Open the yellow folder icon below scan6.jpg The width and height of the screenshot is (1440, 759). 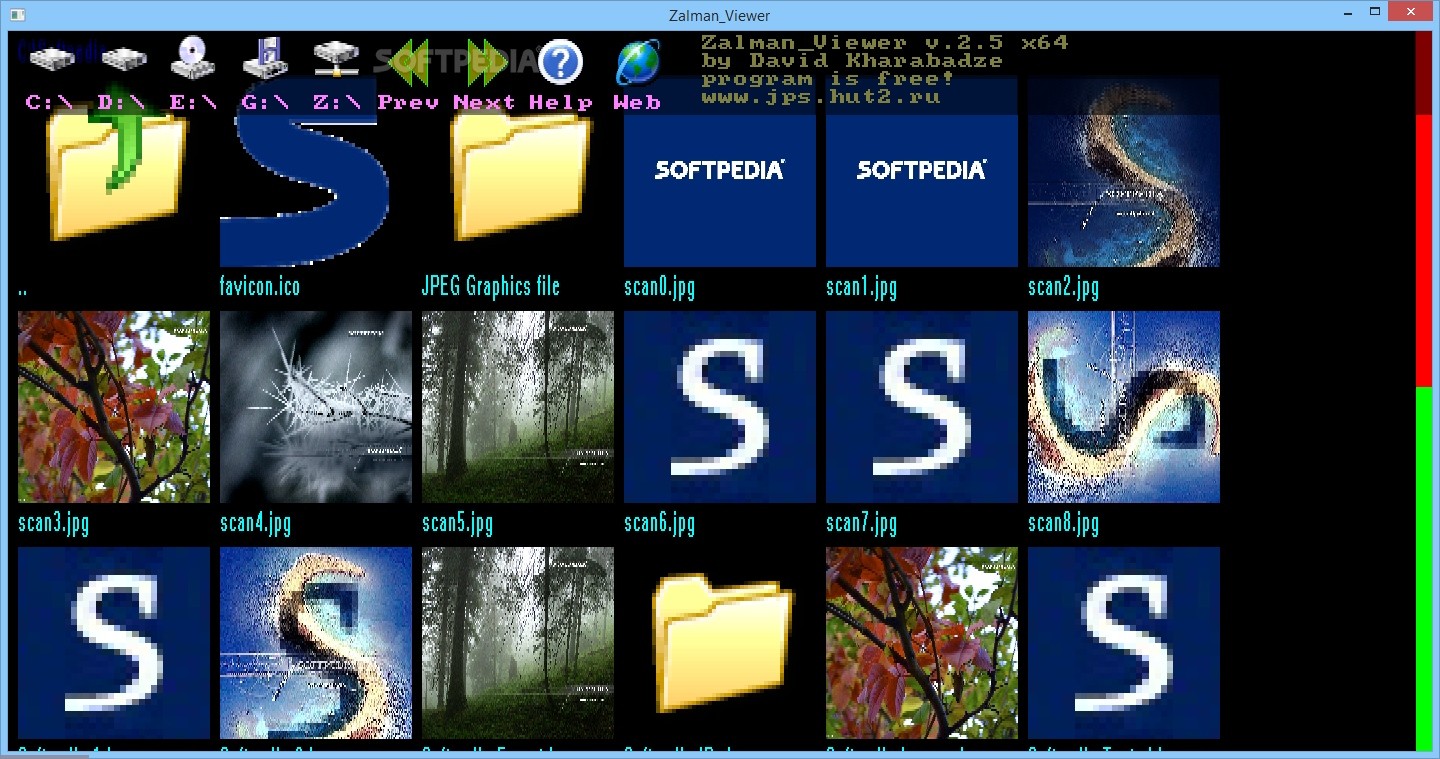tap(720, 643)
